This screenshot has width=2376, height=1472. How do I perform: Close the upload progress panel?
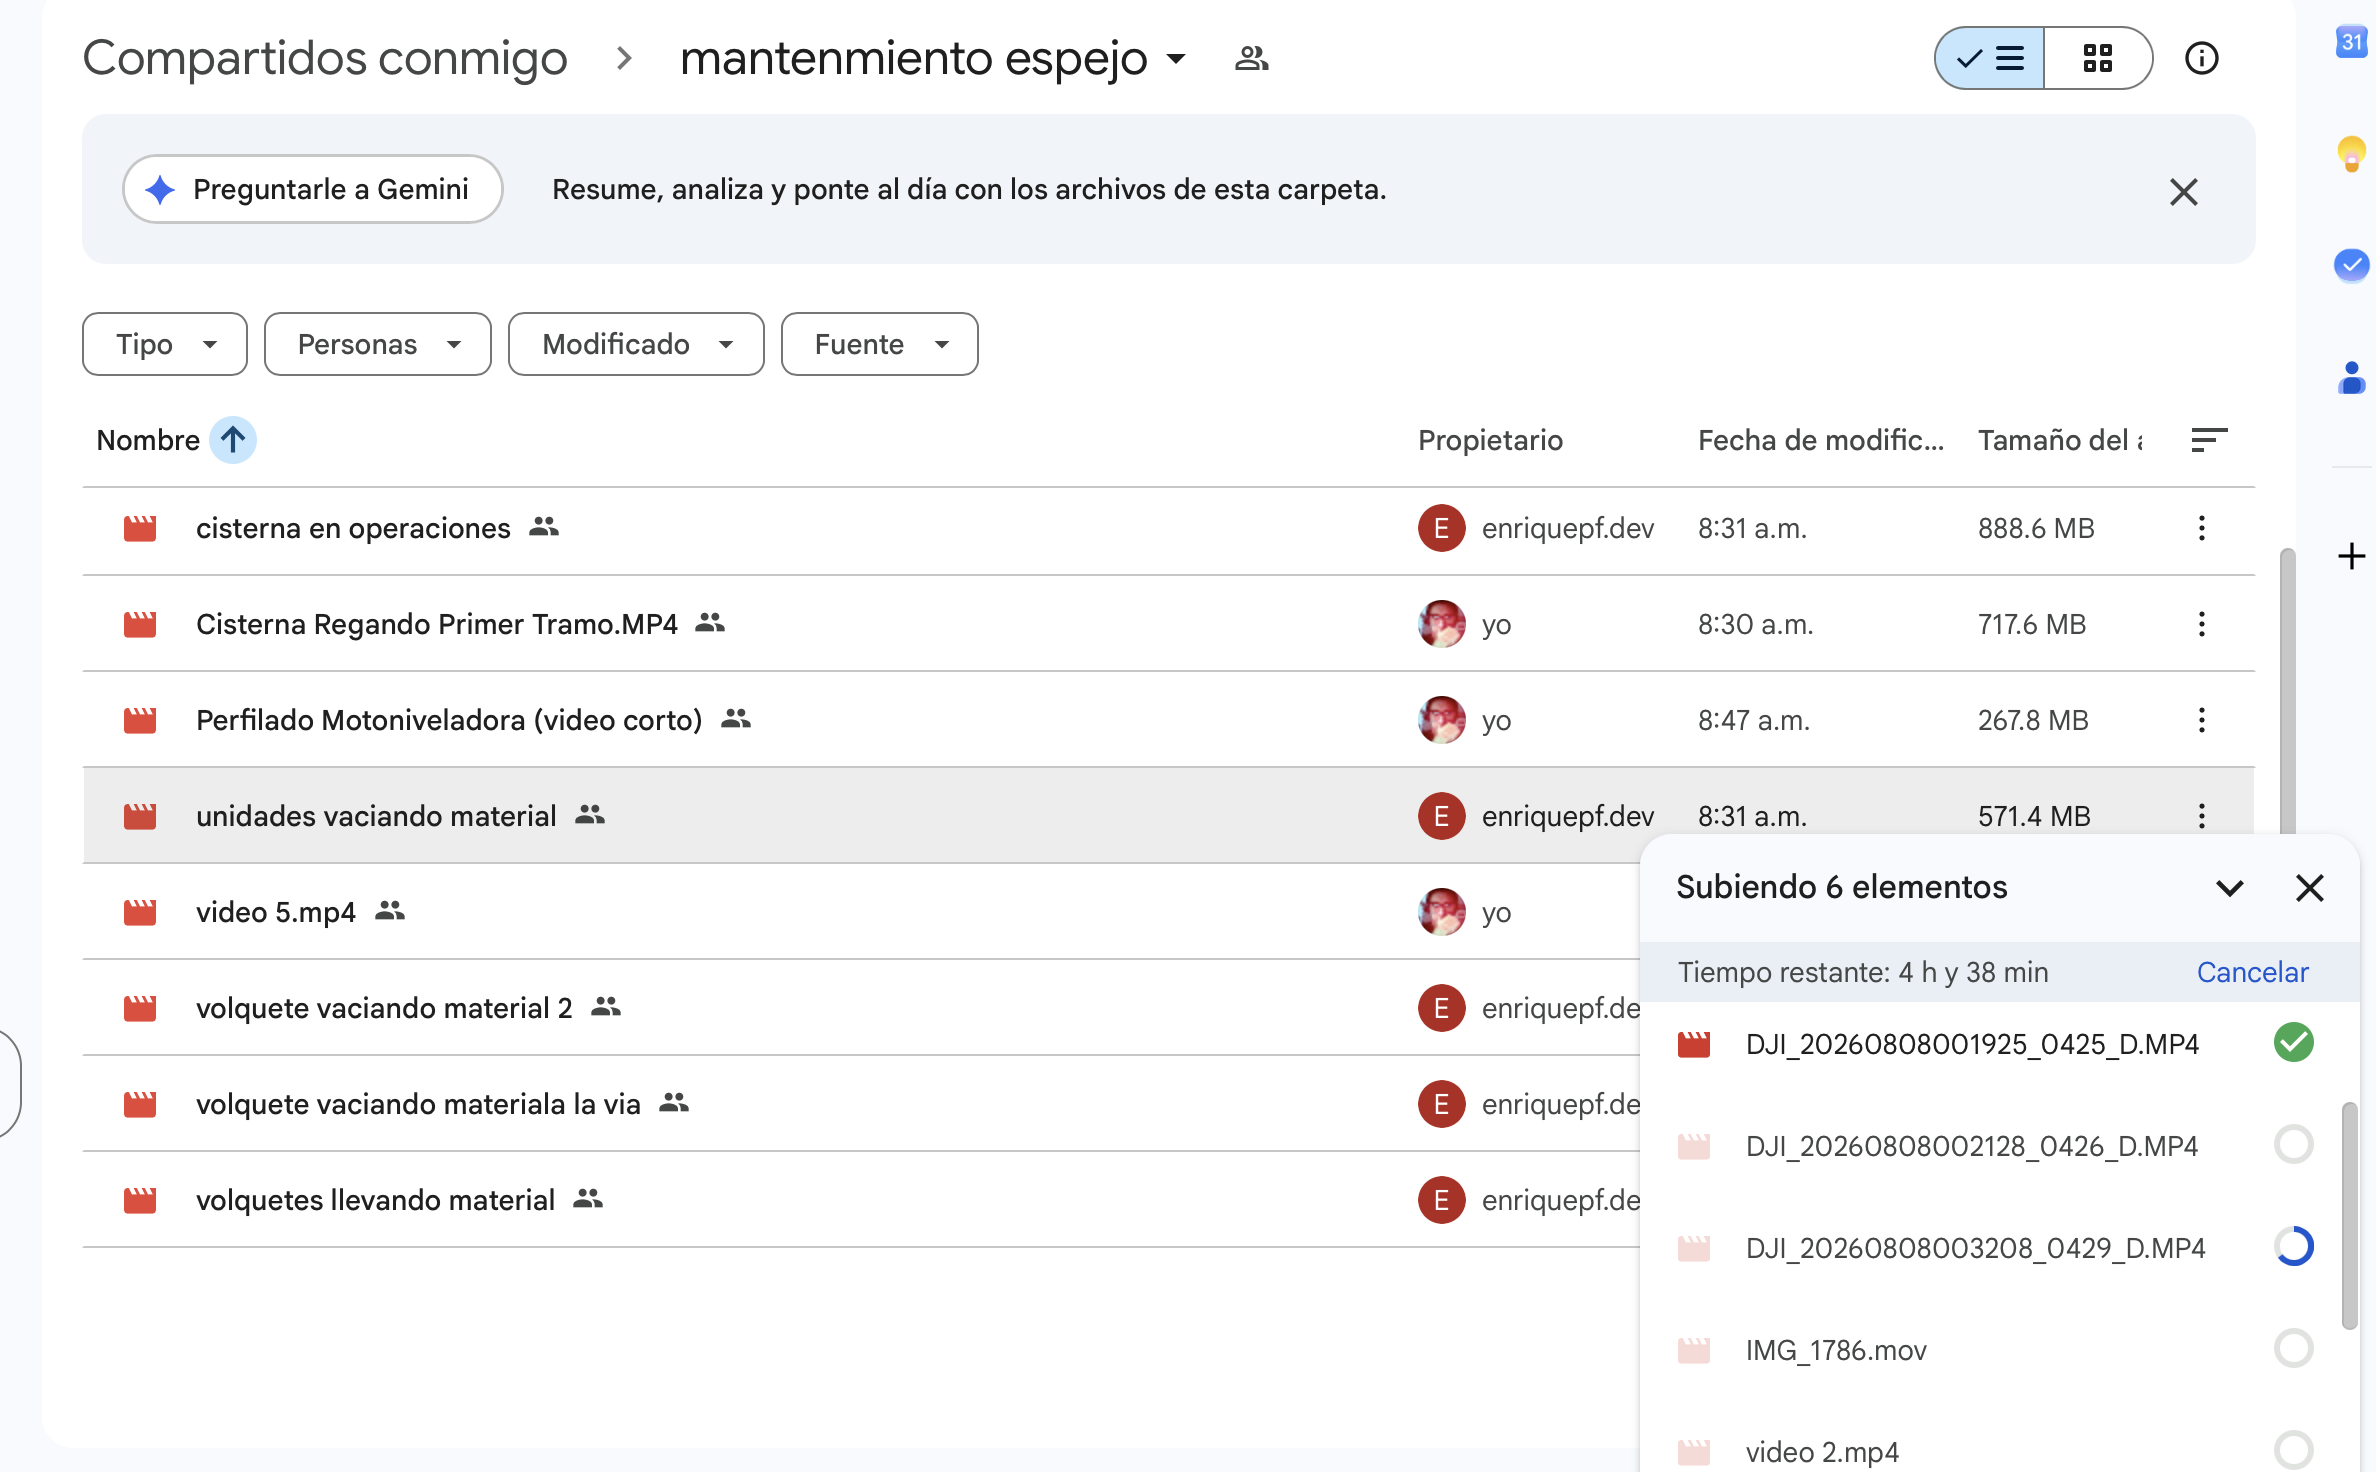point(2310,887)
